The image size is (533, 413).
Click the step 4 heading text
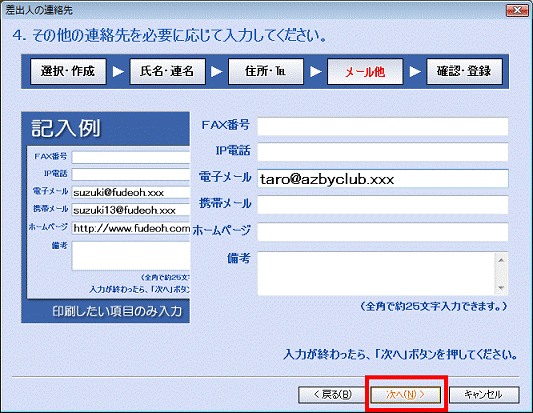[169, 35]
